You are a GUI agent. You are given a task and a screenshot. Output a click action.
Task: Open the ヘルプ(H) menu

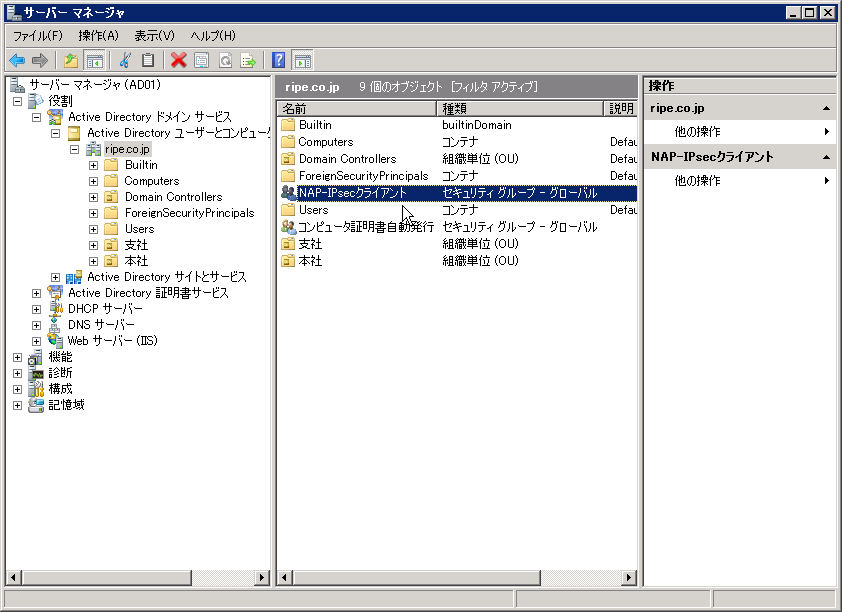point(213,36)
